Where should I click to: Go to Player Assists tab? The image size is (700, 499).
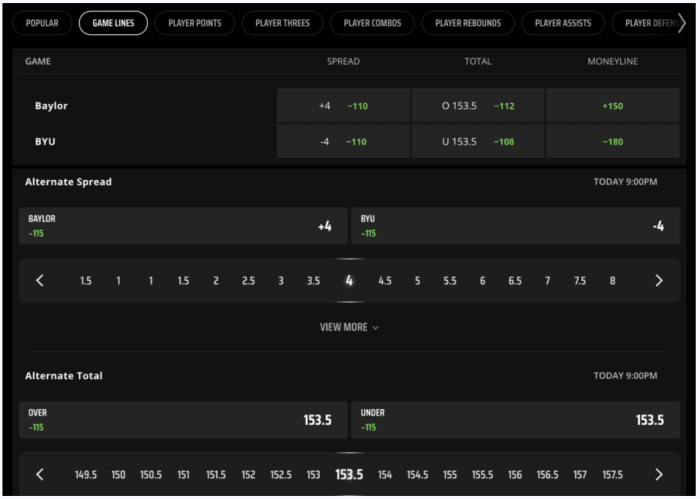(x=563, y=23)
